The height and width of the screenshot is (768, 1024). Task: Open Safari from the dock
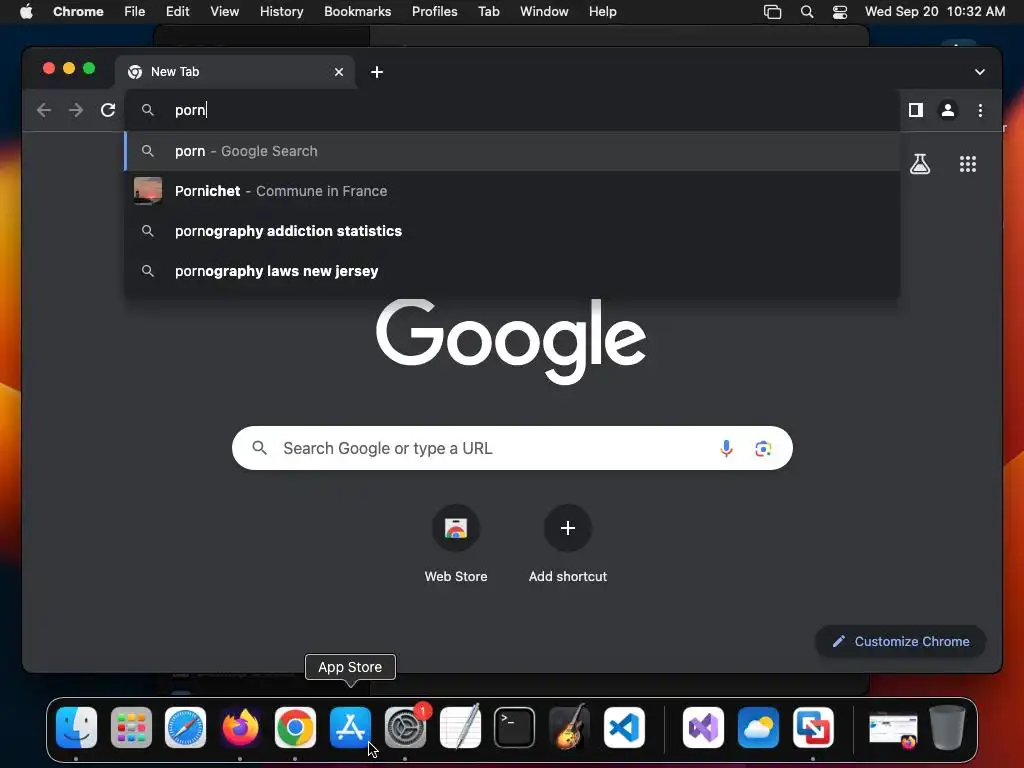tap(185, 728)
